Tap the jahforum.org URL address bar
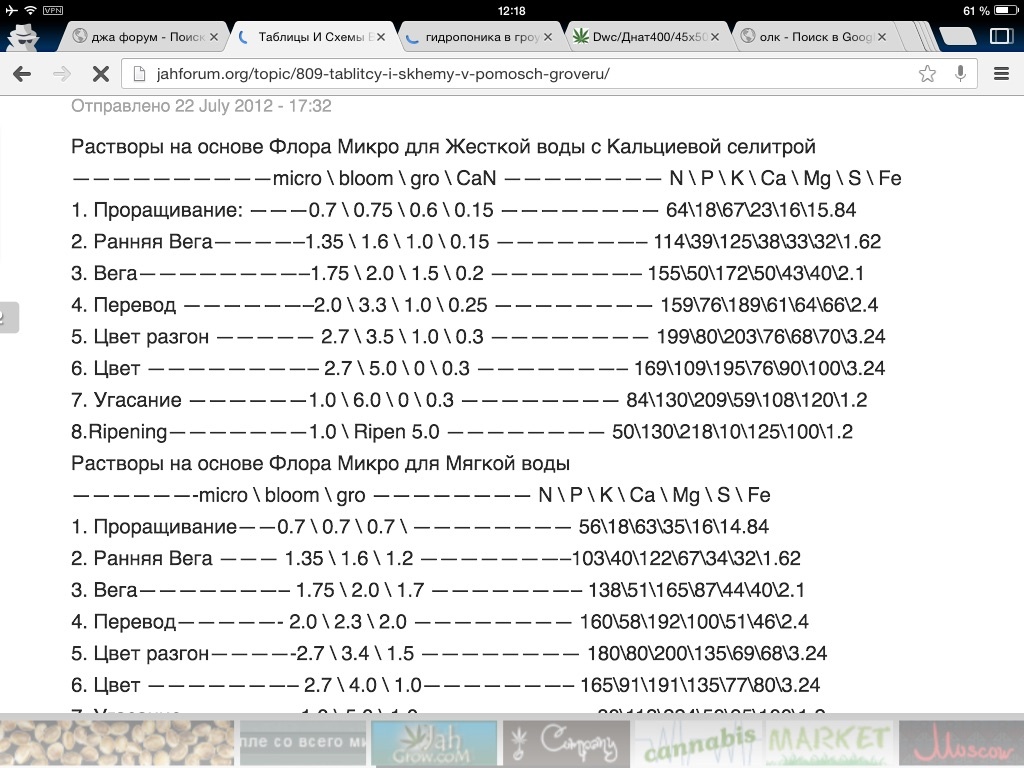 500,74
